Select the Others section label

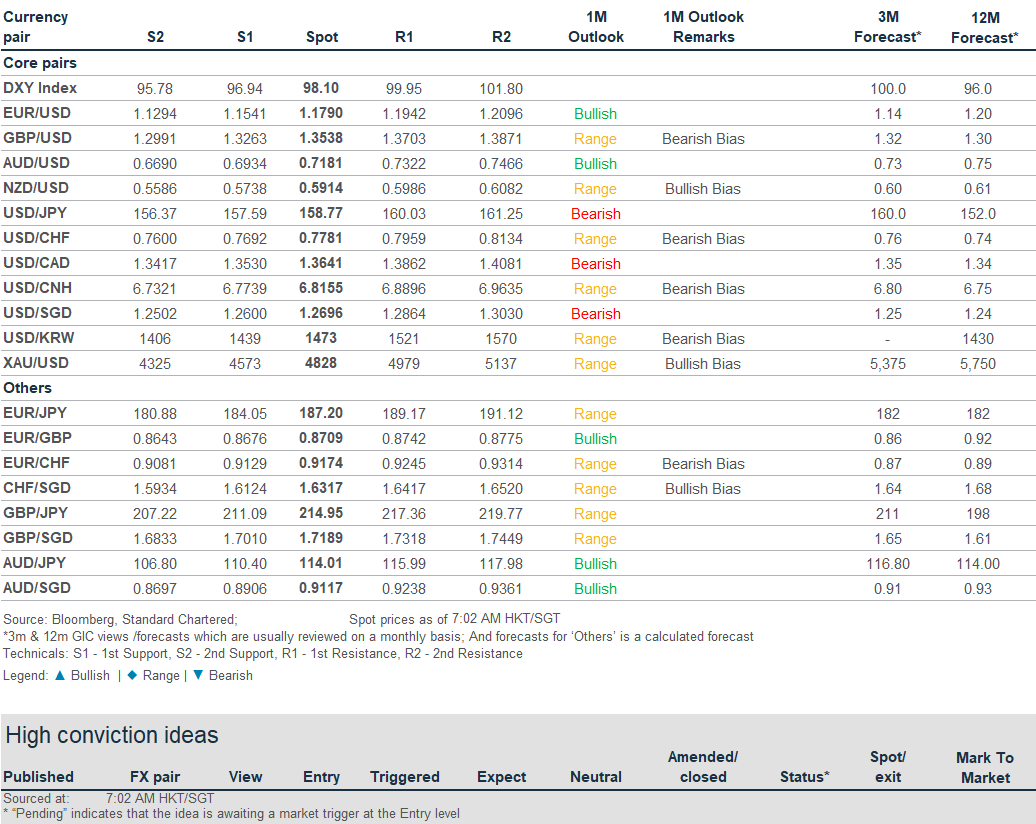coord(27,388)
